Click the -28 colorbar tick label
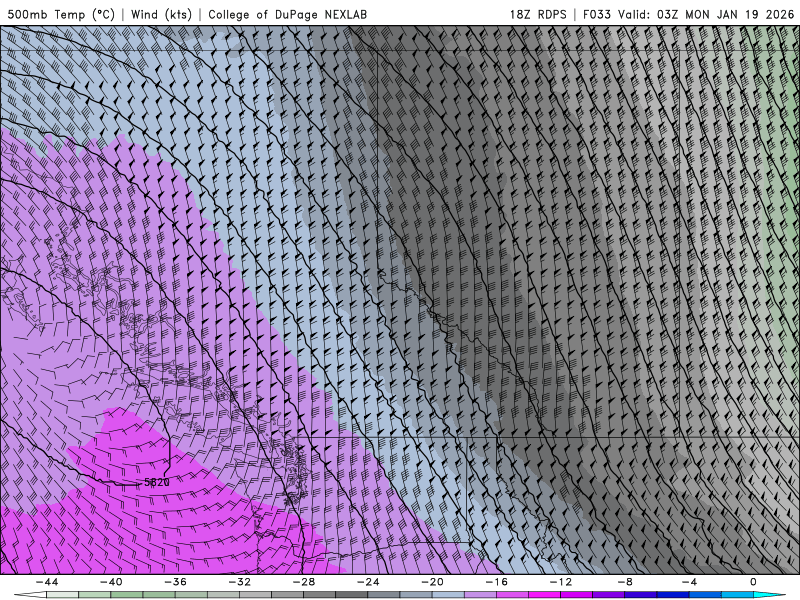 click(x=304, y=582)
